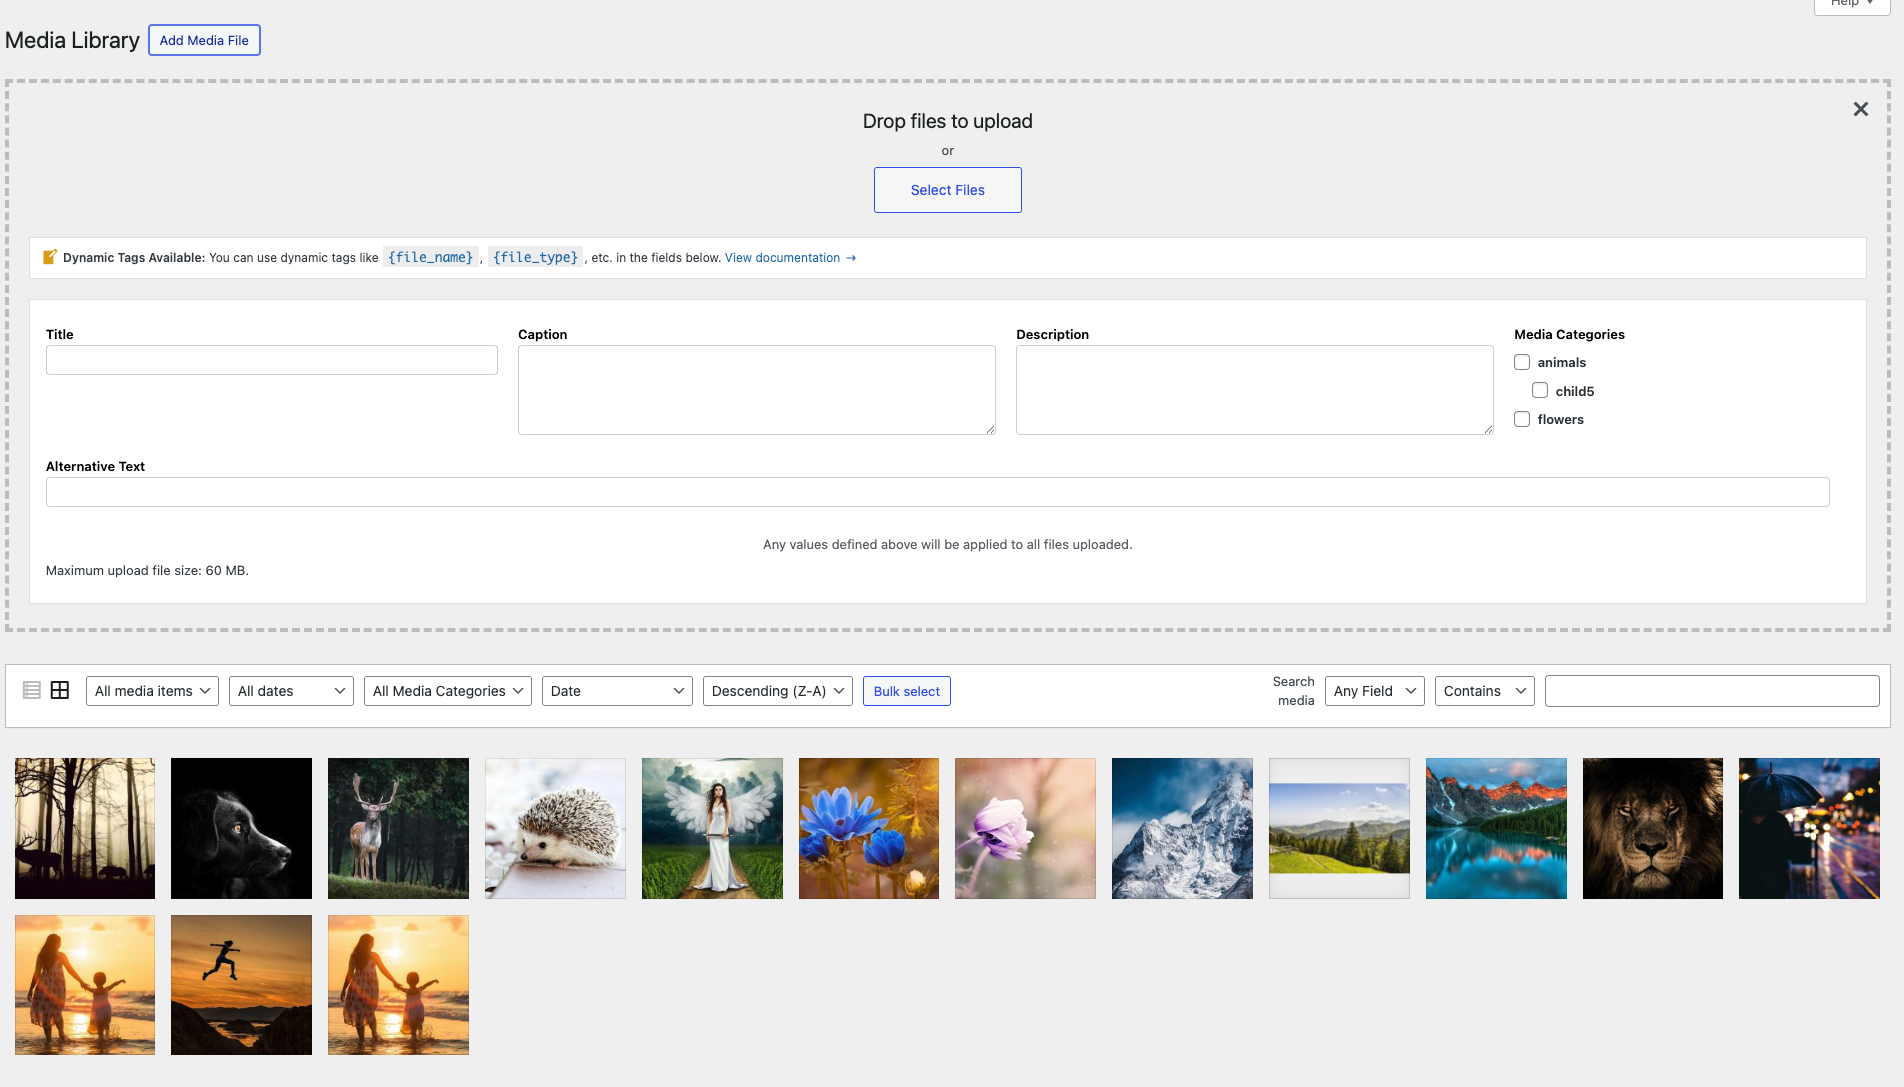The image size is (1904, 1087).
Task: Focus the Description text area
Action: coord(1255,390)
